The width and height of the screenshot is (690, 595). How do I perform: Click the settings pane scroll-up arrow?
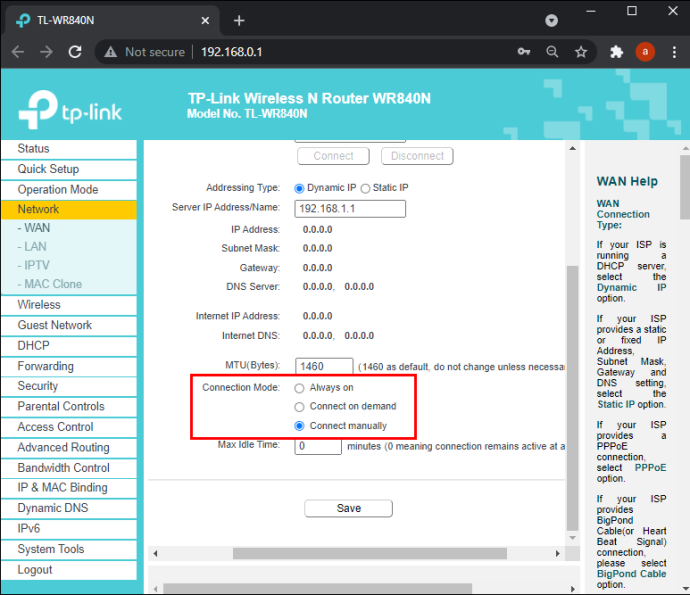coord(572,148)
